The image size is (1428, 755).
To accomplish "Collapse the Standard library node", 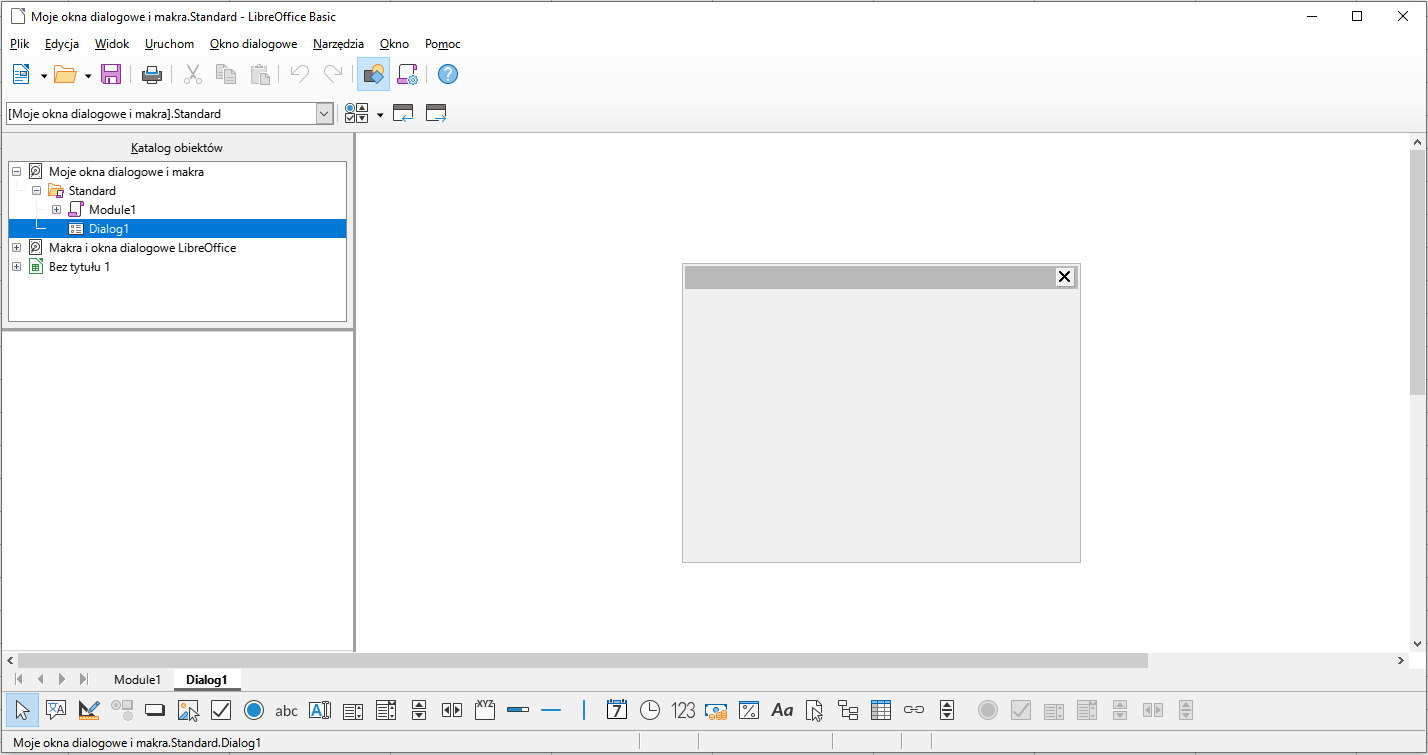I will coord(36,191).
